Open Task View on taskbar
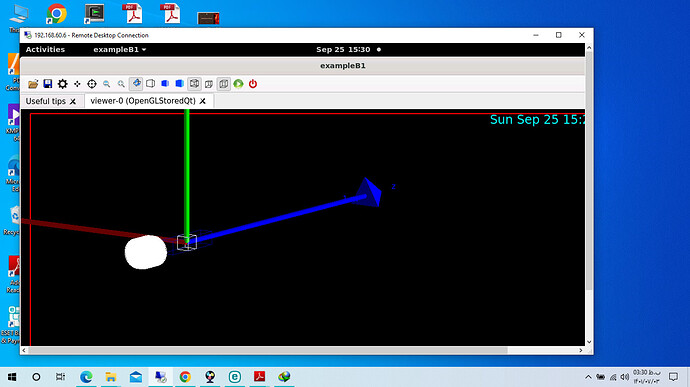This screenshot has height=387, width=690. click(60, 377)
